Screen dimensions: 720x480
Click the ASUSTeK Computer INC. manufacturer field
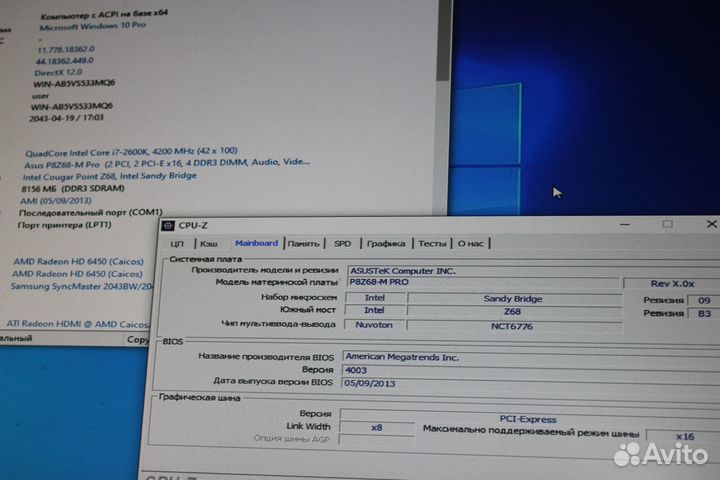tap(533, 271)
